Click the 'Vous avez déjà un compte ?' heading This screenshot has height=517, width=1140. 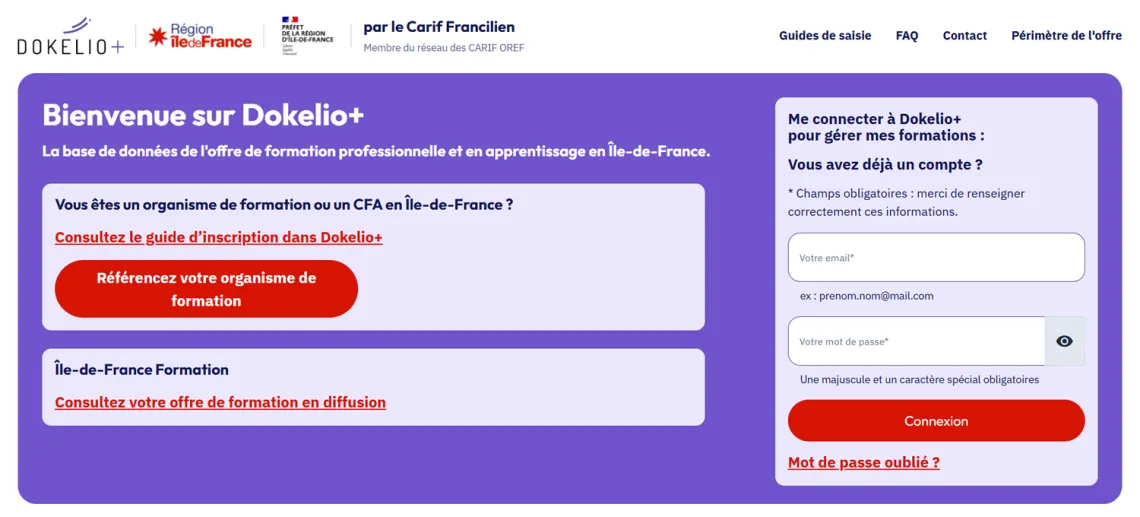click(885, 164)
